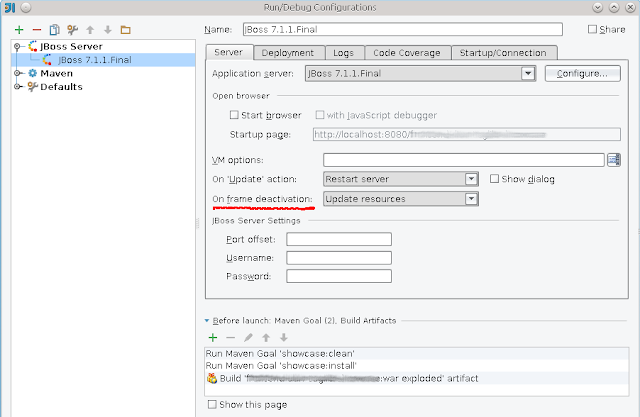Click the Maven gear icon in tree
This screenshot has width=640, height=417.
pos(33,73)
